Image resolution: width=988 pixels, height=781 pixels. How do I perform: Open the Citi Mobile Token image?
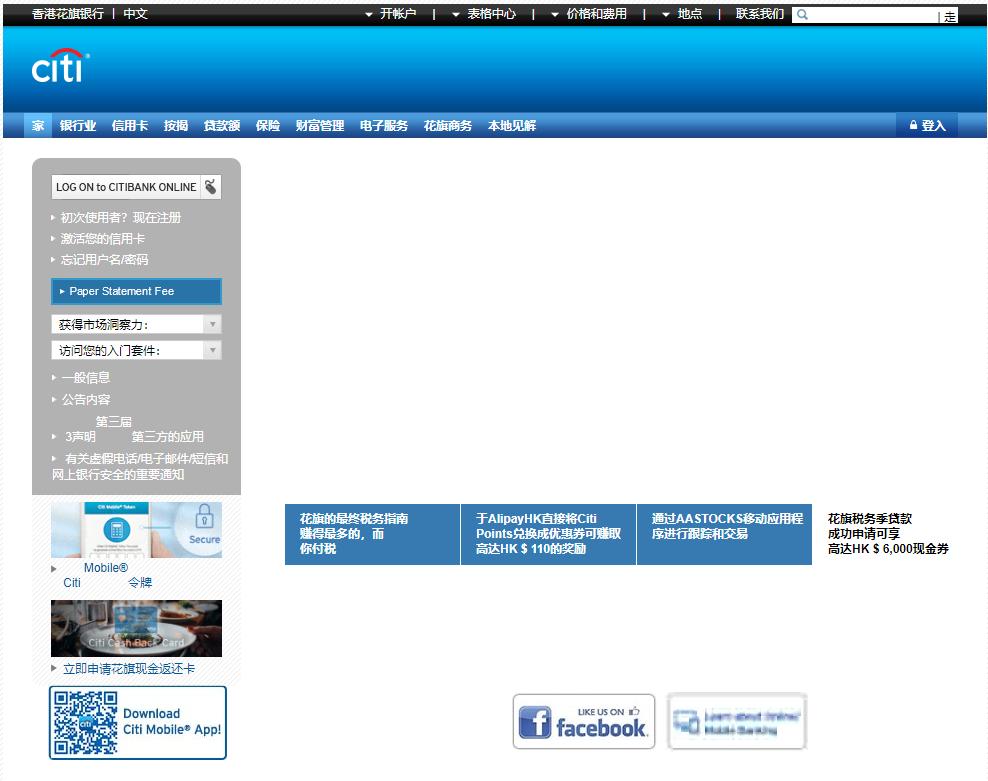[x=136, y=529]
